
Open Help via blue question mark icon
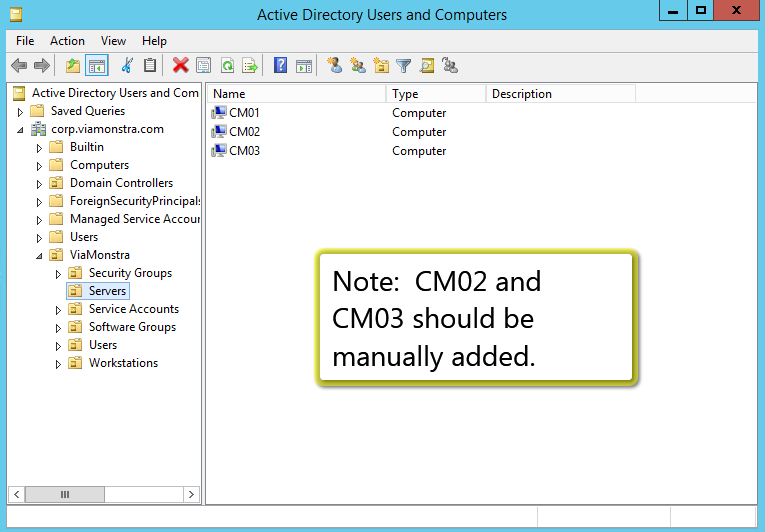point(280,66)
